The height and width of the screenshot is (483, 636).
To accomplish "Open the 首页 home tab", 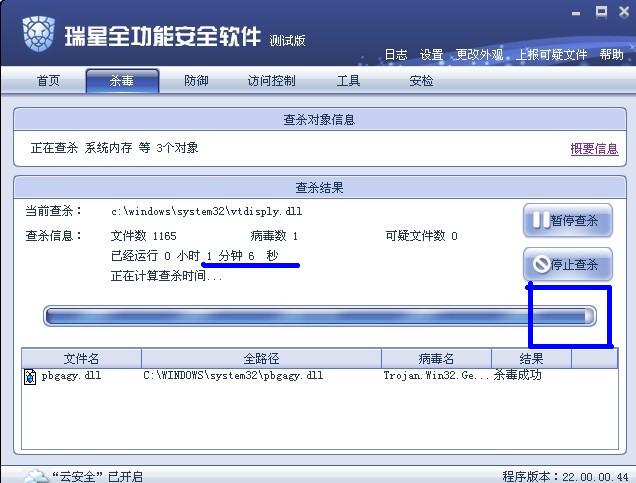I will click(48, 81).
